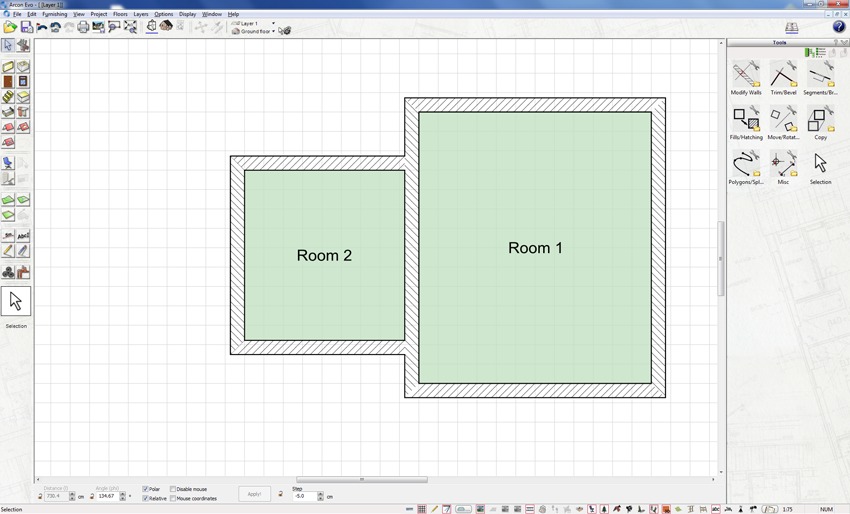This screenshot has height=514, width=850.
Task: Open the Segments/Br... tool
Action: tap(820, 78)
